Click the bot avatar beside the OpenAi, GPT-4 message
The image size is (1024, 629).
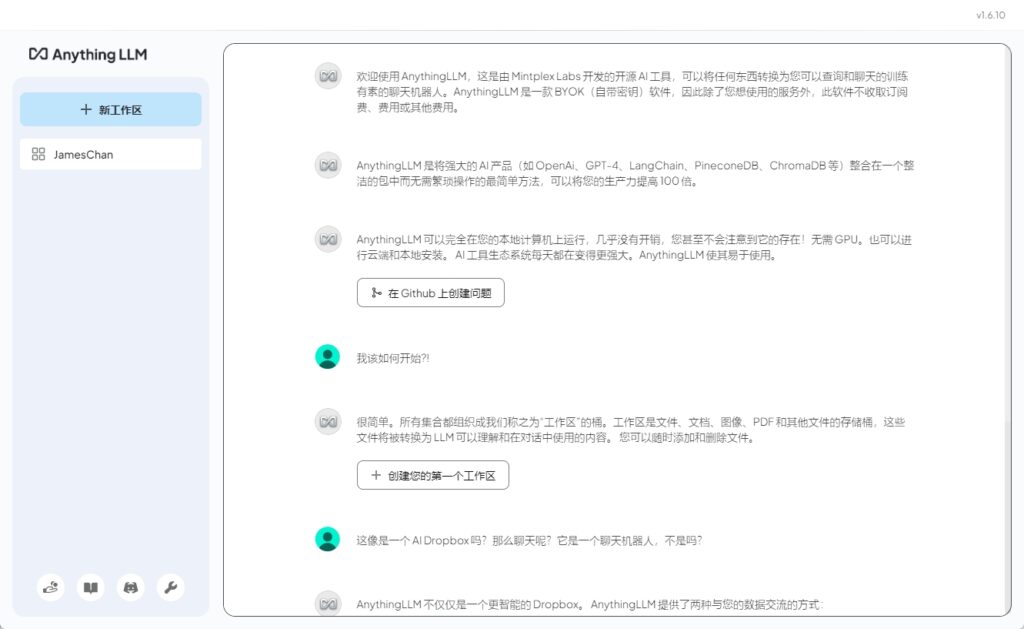point(328,165)
